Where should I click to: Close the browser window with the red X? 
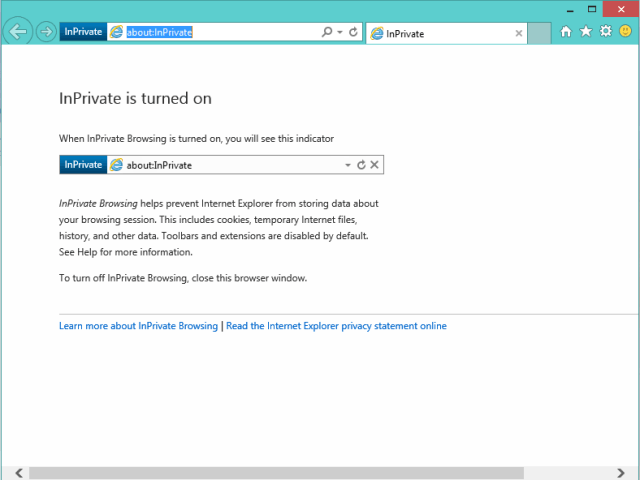tap(621, 9)
